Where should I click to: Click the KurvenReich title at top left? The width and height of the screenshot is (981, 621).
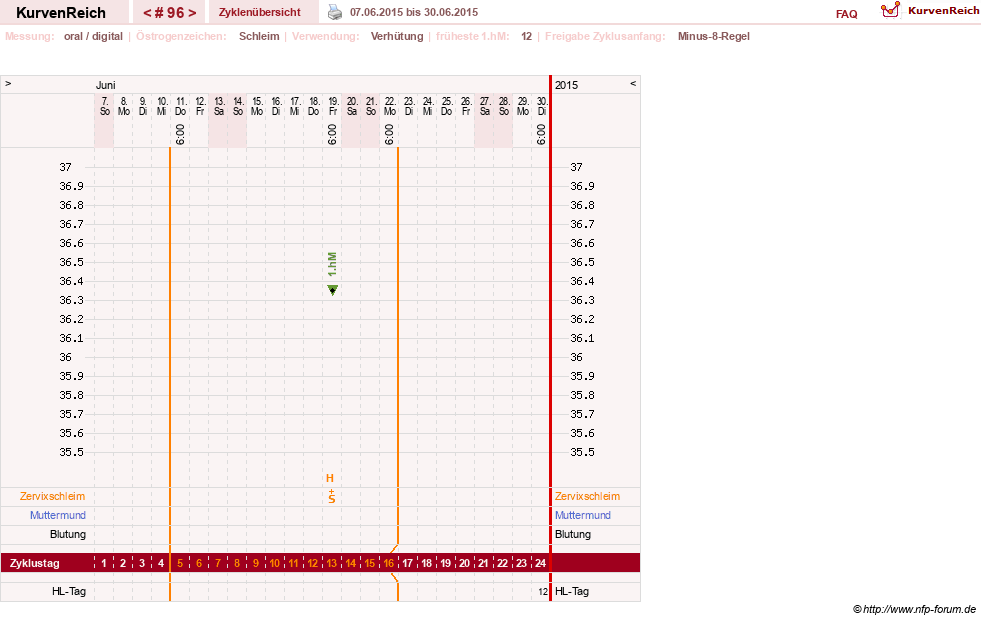coord(61,13)
